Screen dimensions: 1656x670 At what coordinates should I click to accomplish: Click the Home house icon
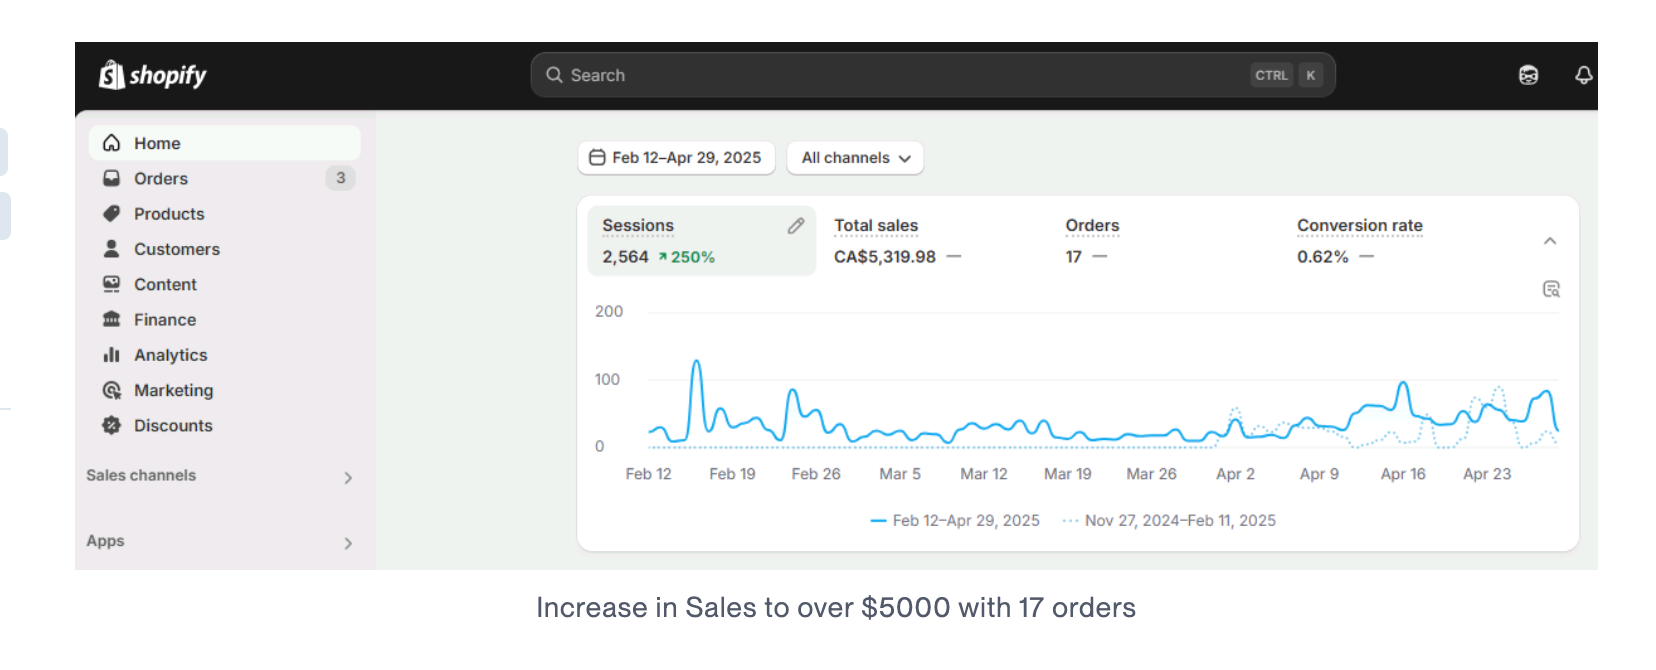[x=112, y=143]
